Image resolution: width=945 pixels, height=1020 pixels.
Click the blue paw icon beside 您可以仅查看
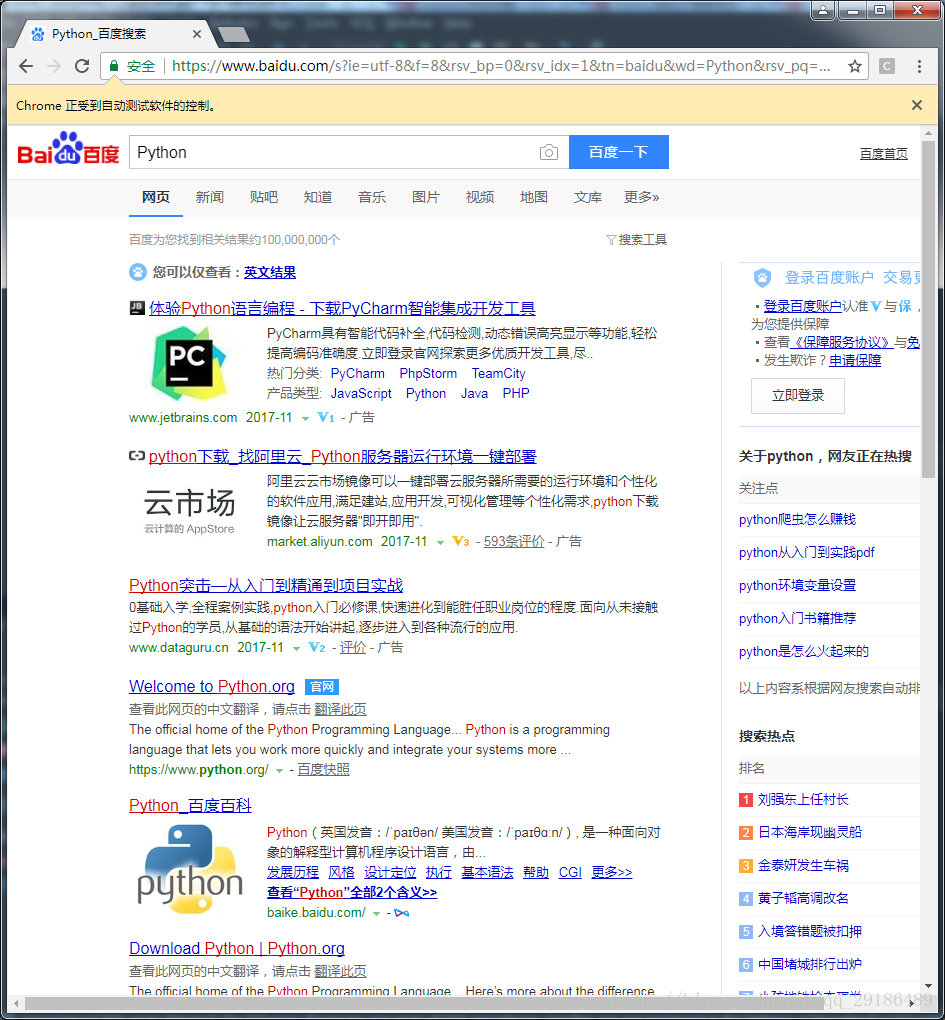[138, 272]
